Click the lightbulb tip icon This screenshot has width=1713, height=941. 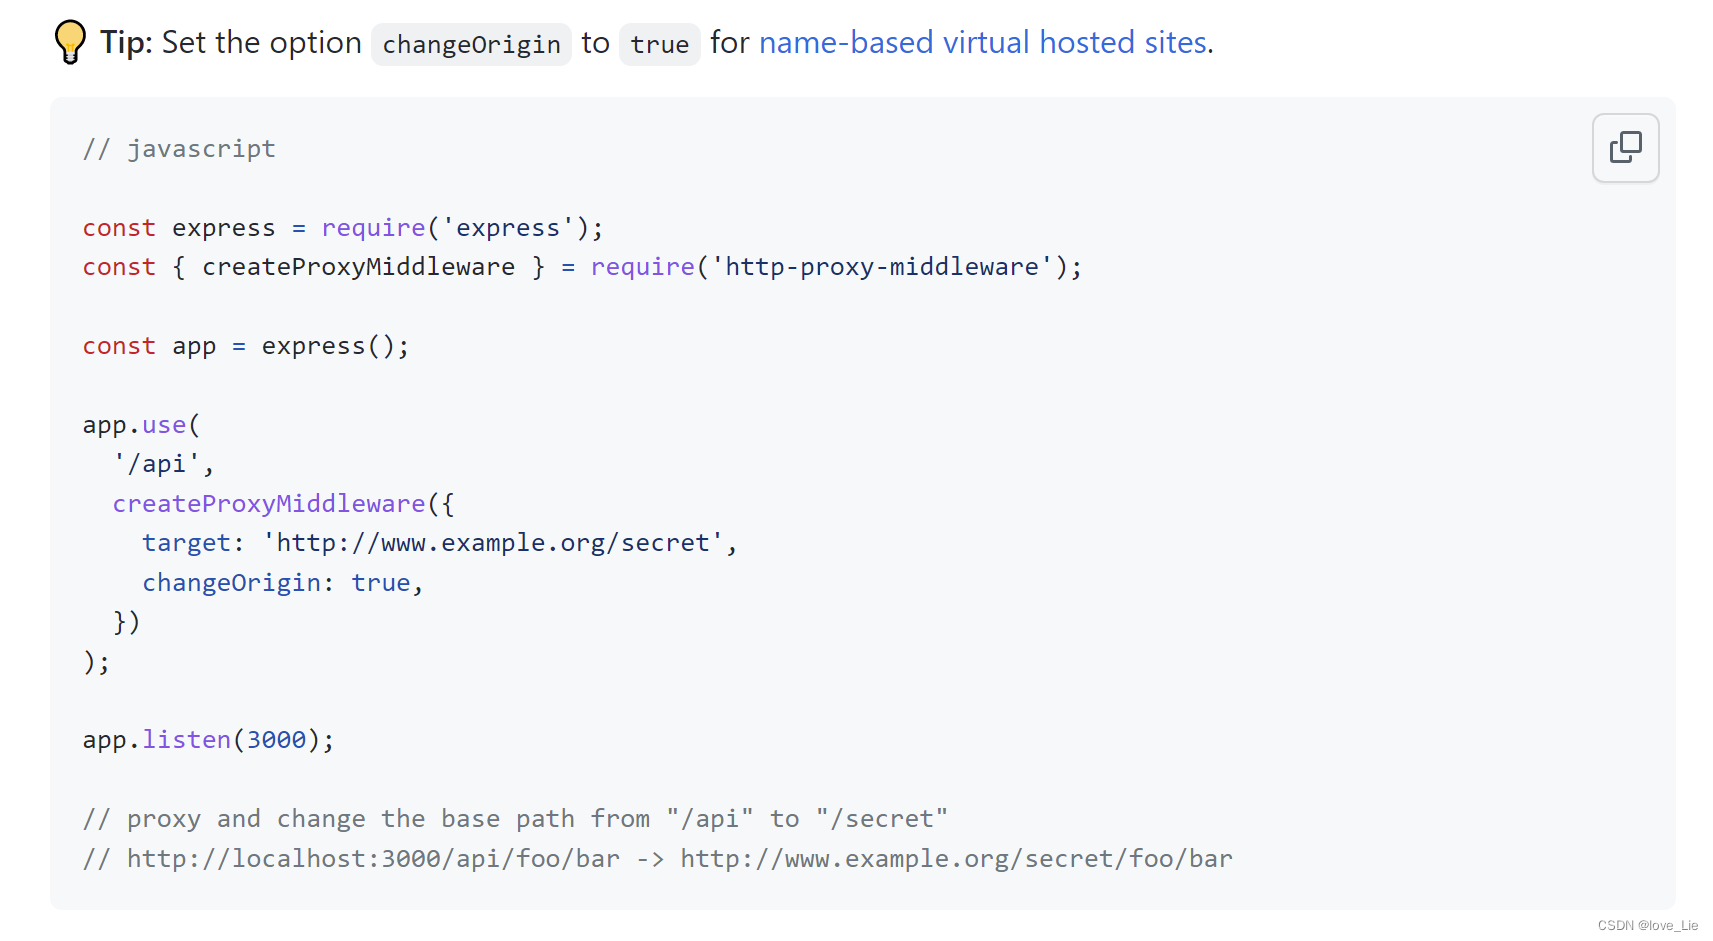70,42
